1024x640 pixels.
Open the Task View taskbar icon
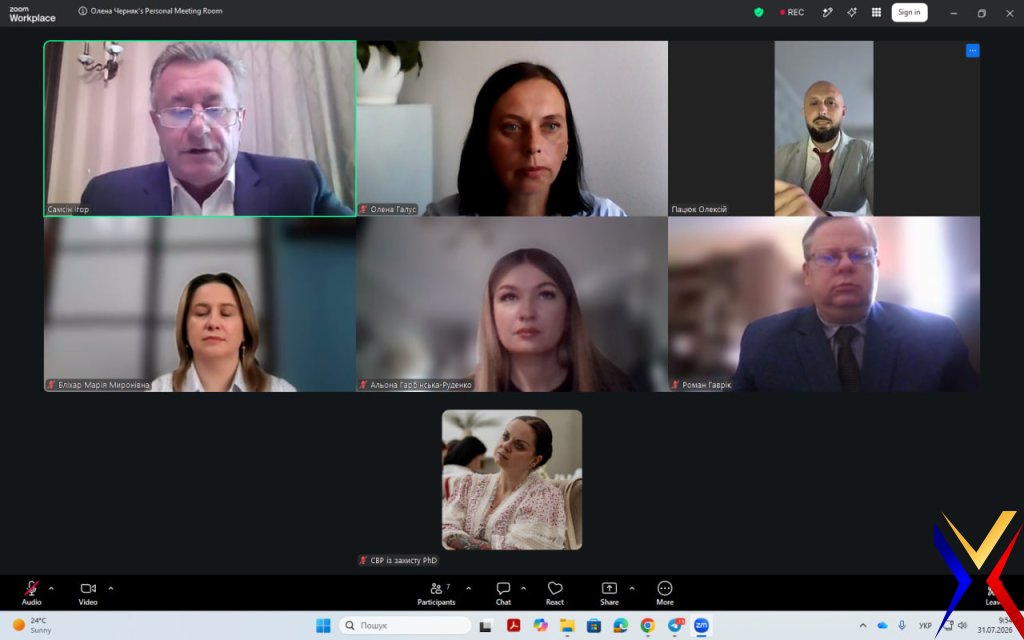485,626
